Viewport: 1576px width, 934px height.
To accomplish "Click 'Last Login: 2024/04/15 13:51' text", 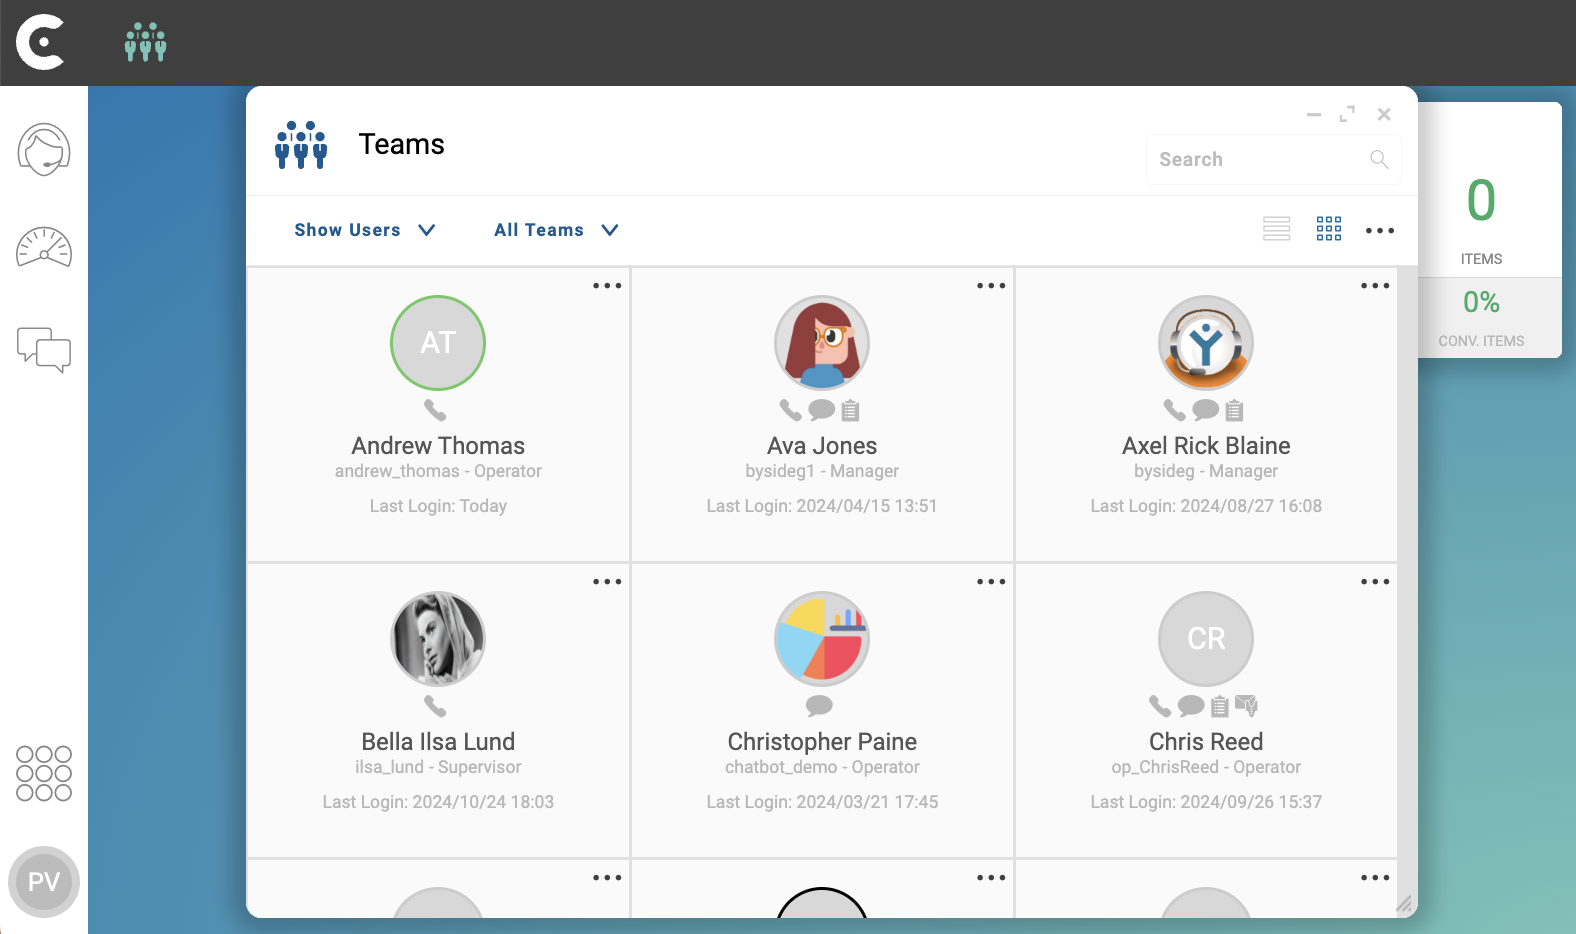I will [x=822, y=506].
